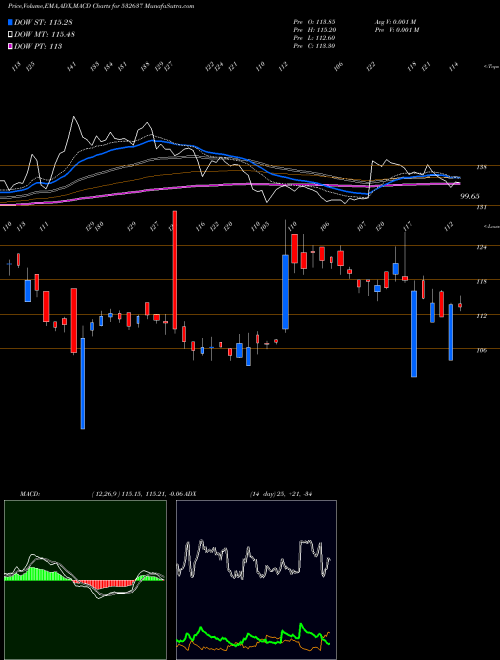Image resolution: width=500 pixels, height=660 pixels.
Task: Click the '<Tops' row label
Action: (x=491, y=67)
